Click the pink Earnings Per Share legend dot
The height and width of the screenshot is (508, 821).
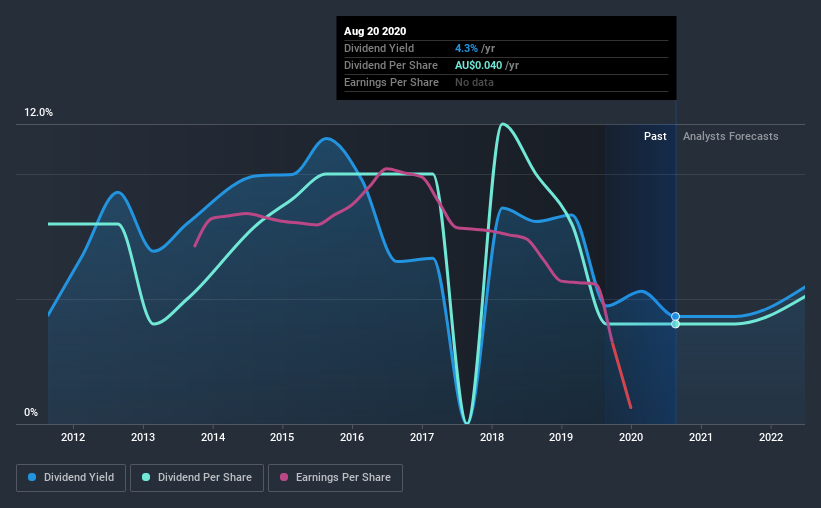[x=284, y=477]
